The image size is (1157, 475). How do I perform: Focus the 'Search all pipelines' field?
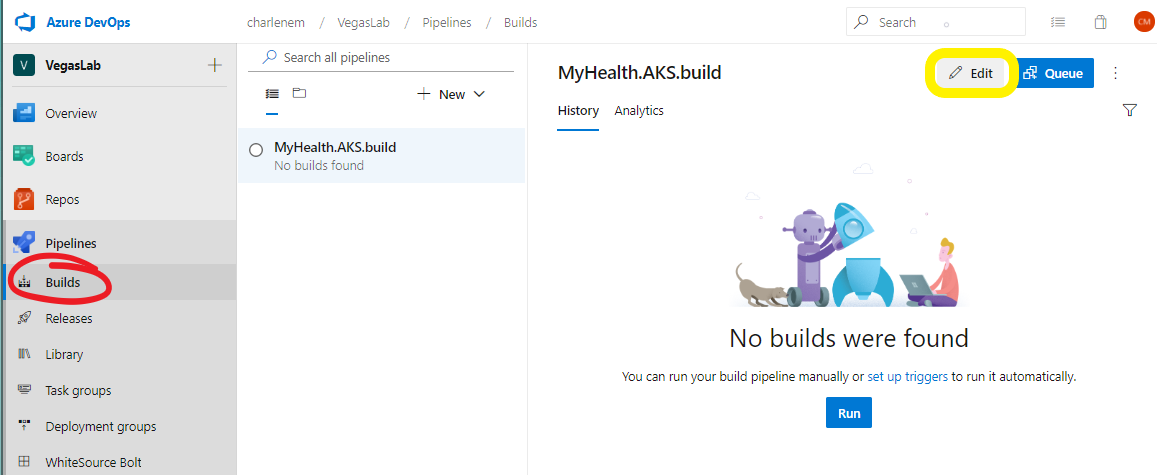(x=381, y=58)
